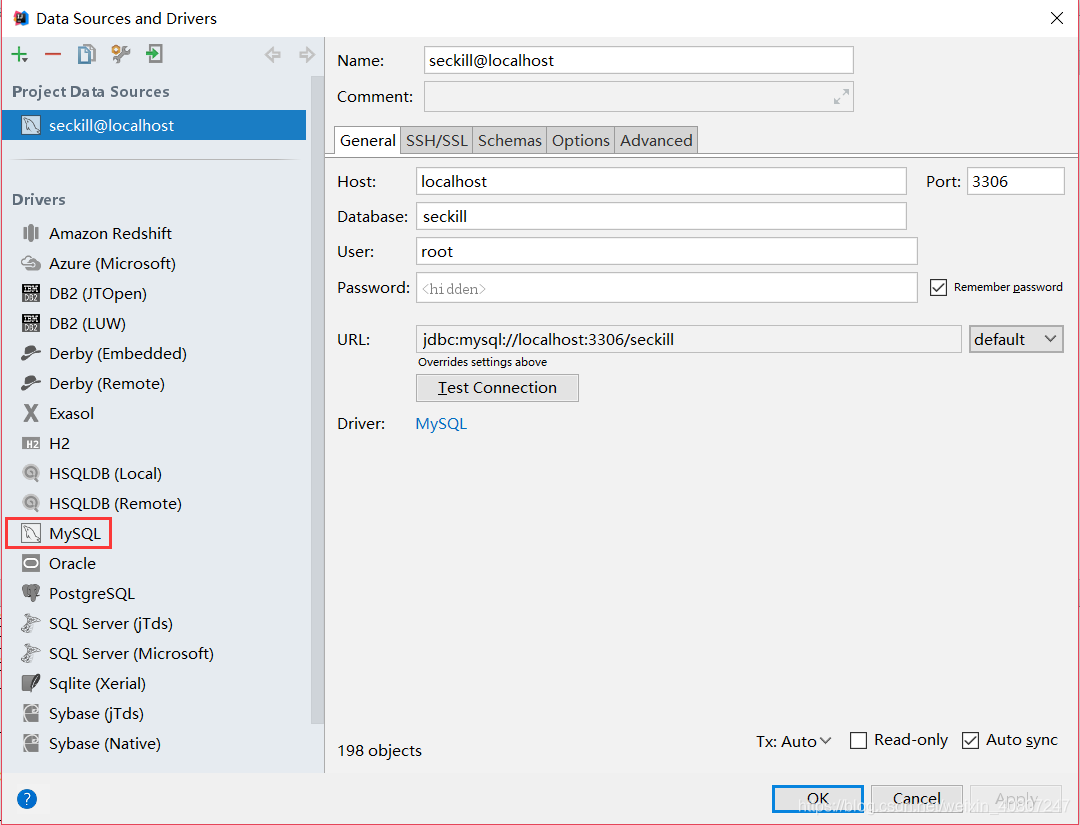Switch to the Schemas tab
This screenshot has height=825, width=1080.
coord(510,140)
